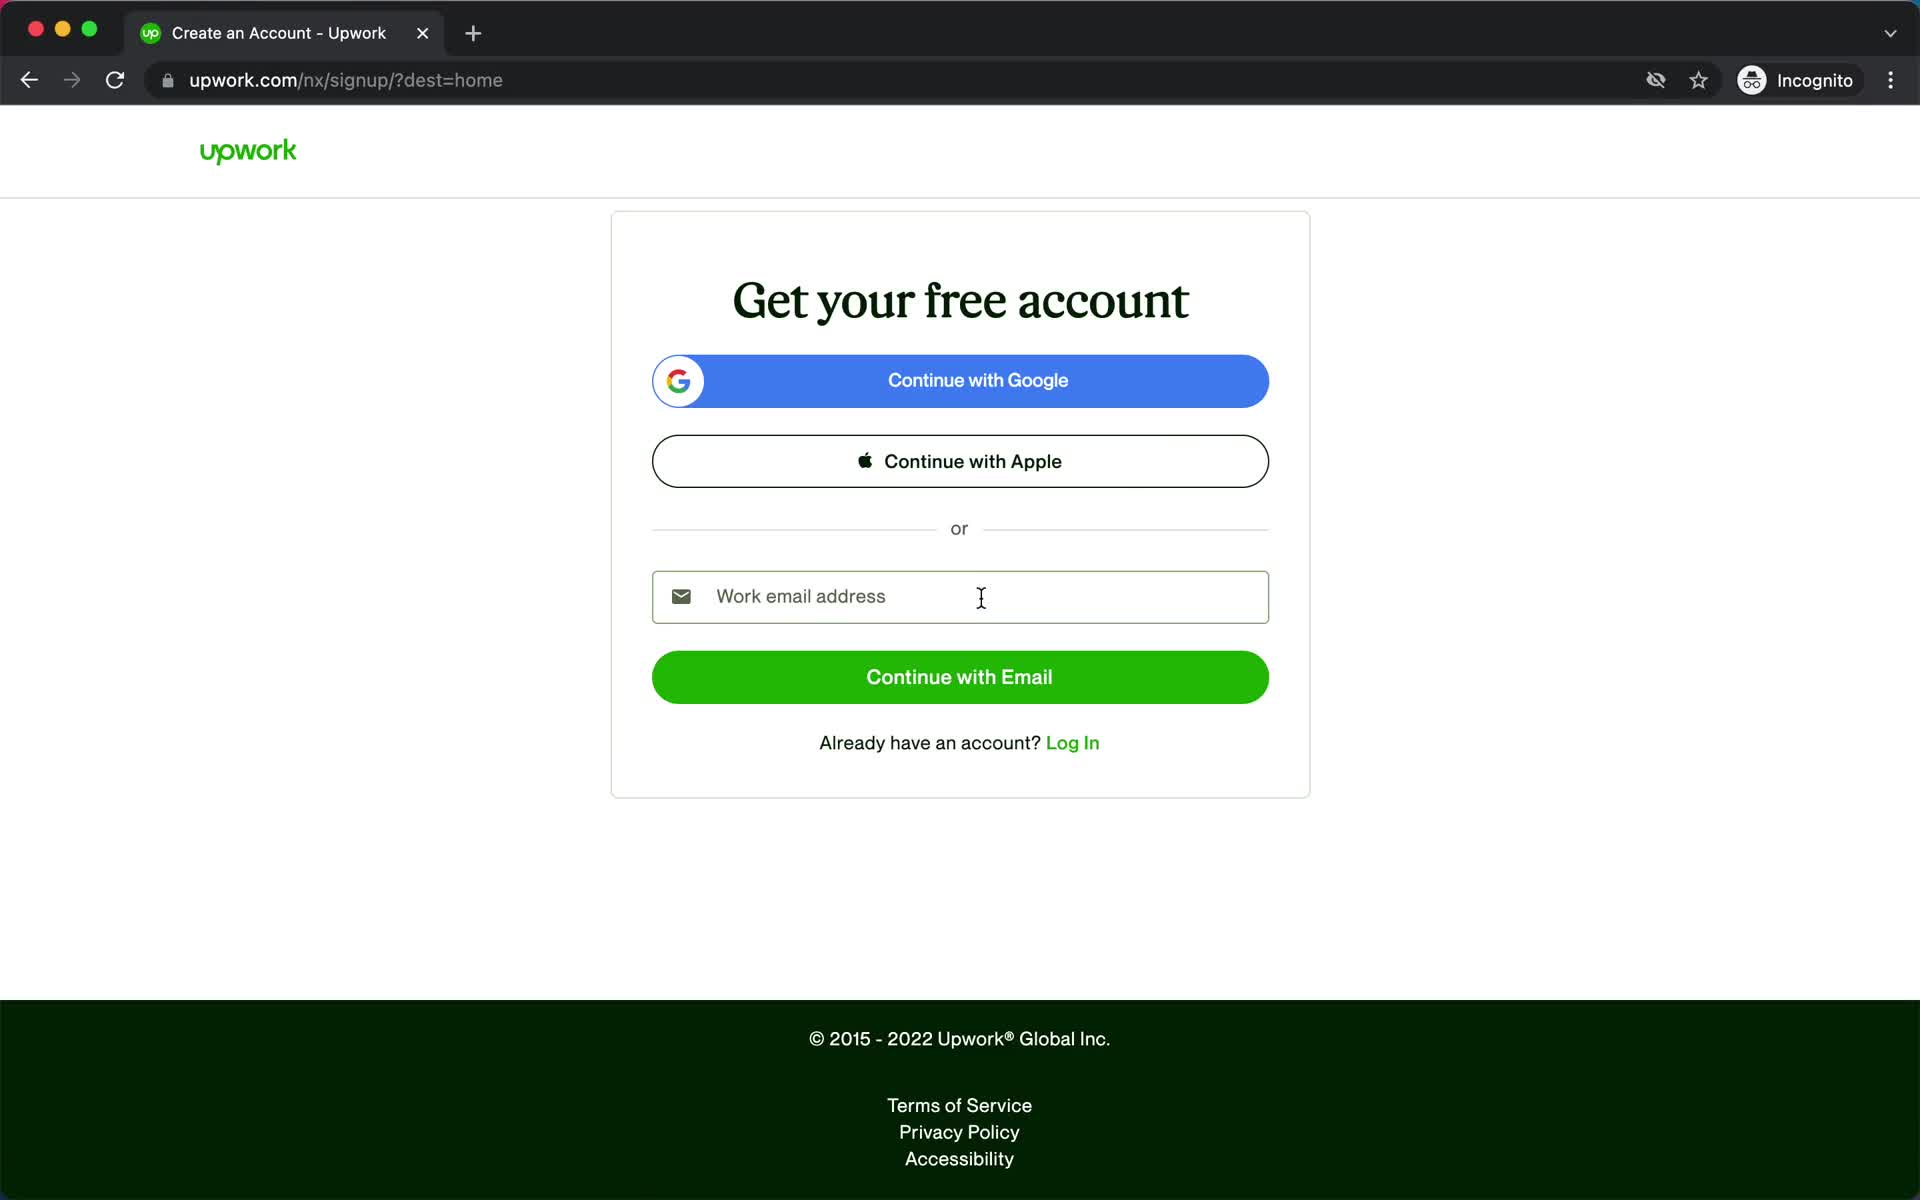
Task: Close the Create an Account tab
Action: [x=423, y=33]
